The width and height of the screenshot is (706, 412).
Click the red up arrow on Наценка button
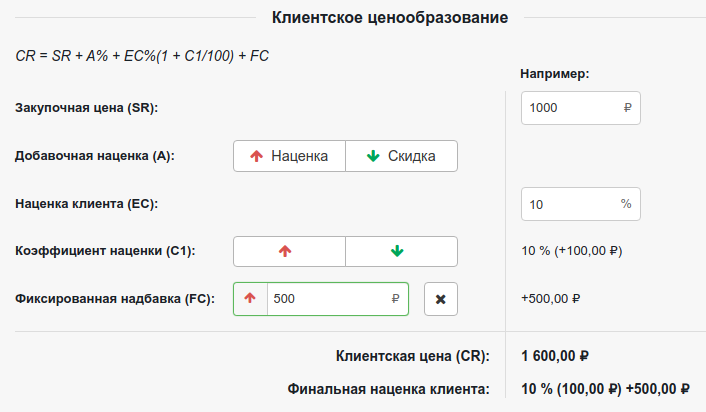(256, 156)
